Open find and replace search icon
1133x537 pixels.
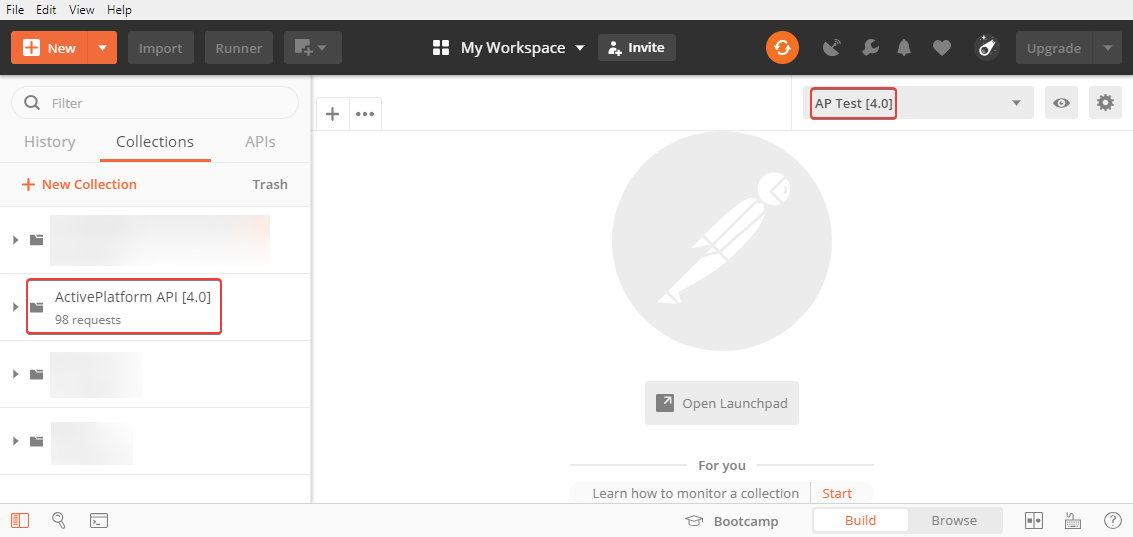point(59,520)
